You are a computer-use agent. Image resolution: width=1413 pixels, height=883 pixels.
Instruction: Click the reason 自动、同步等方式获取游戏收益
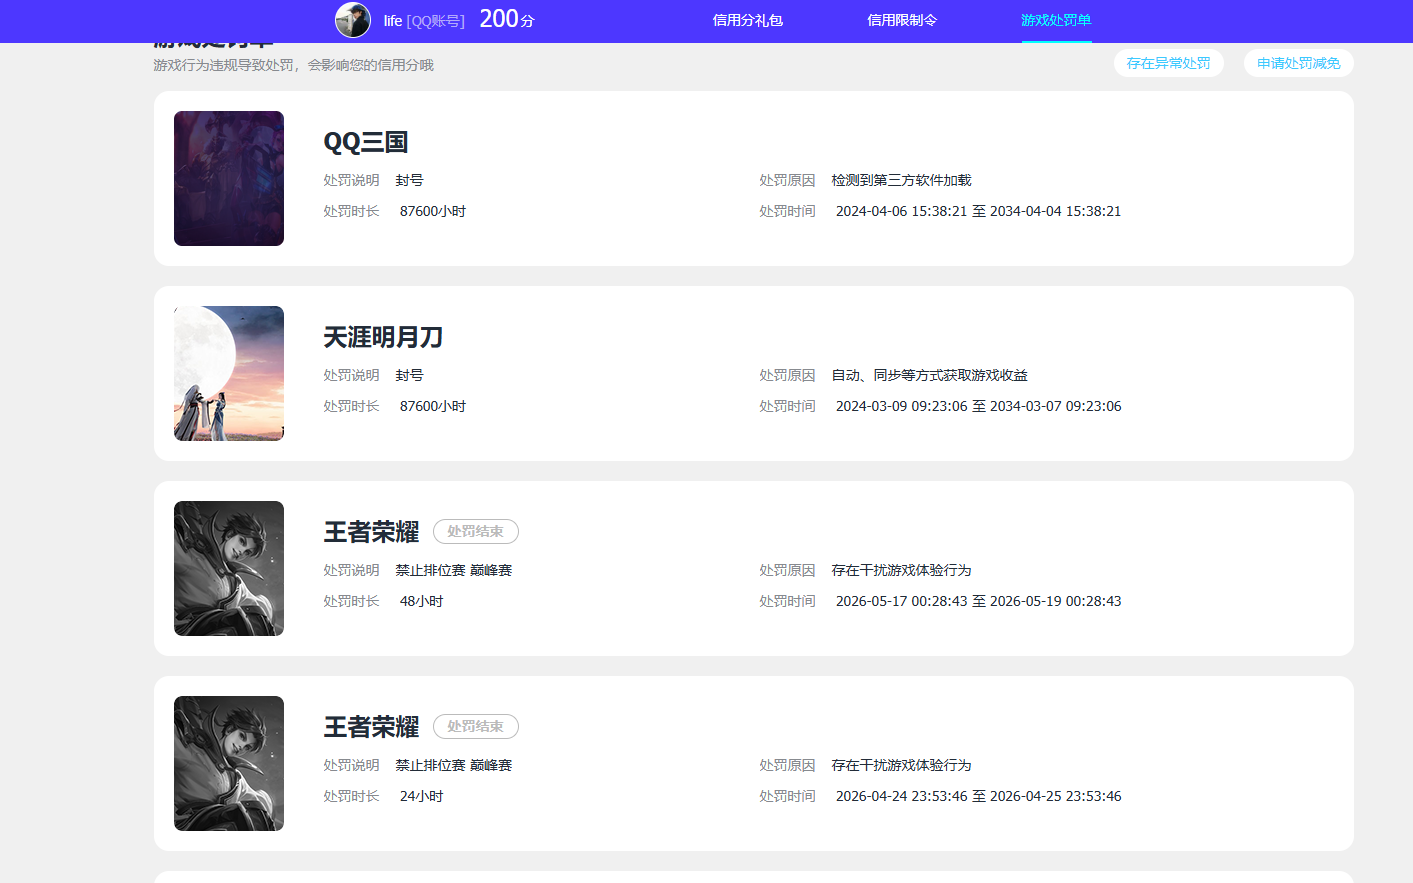930,375
